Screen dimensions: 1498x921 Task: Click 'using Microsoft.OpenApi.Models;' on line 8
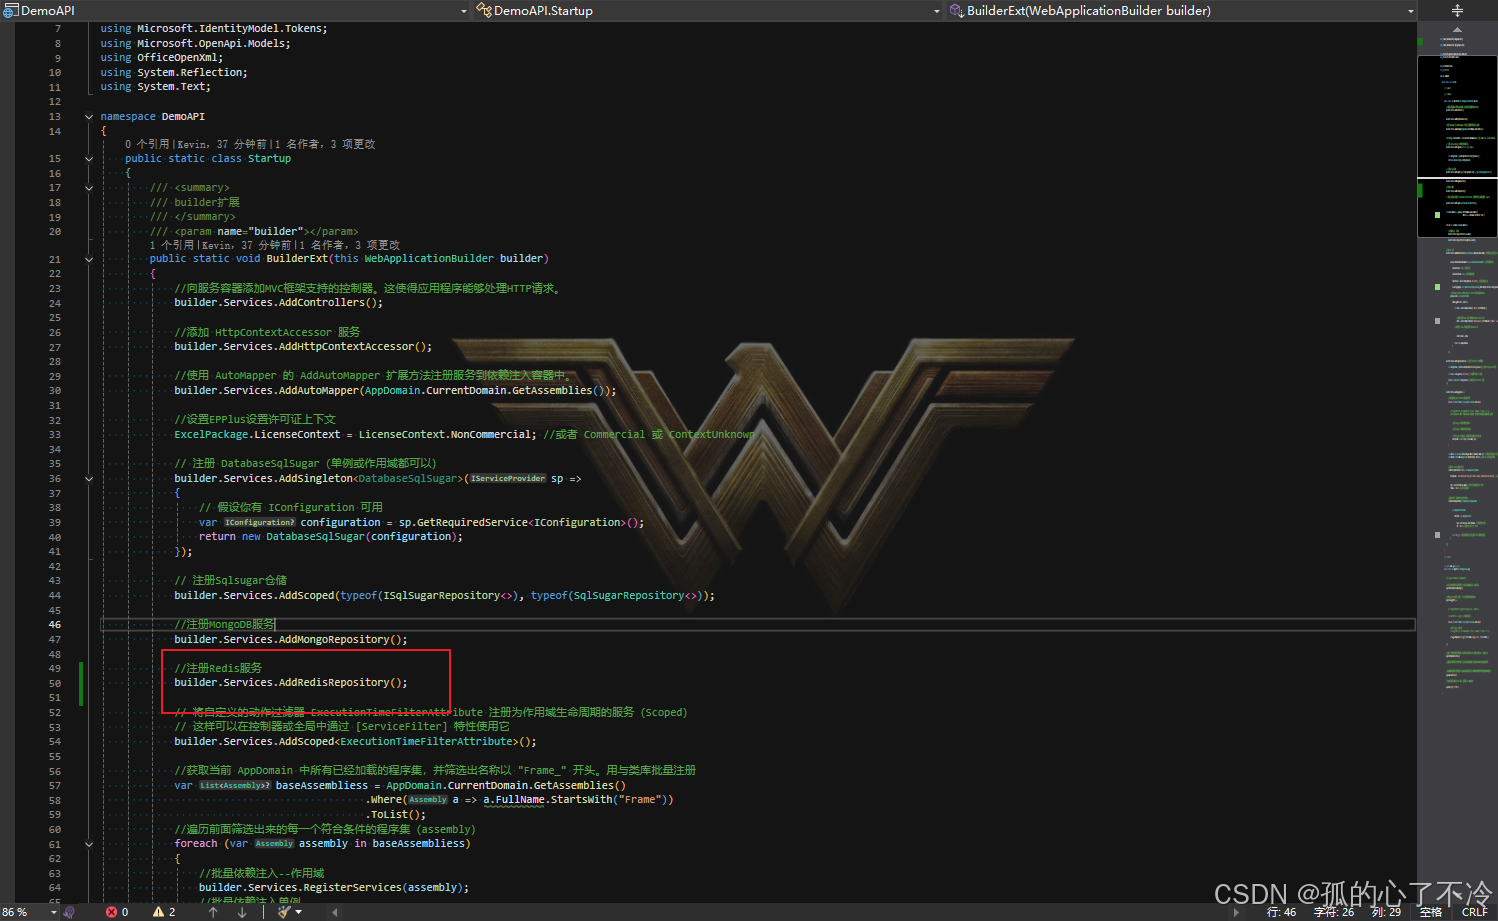coord(196,44)
